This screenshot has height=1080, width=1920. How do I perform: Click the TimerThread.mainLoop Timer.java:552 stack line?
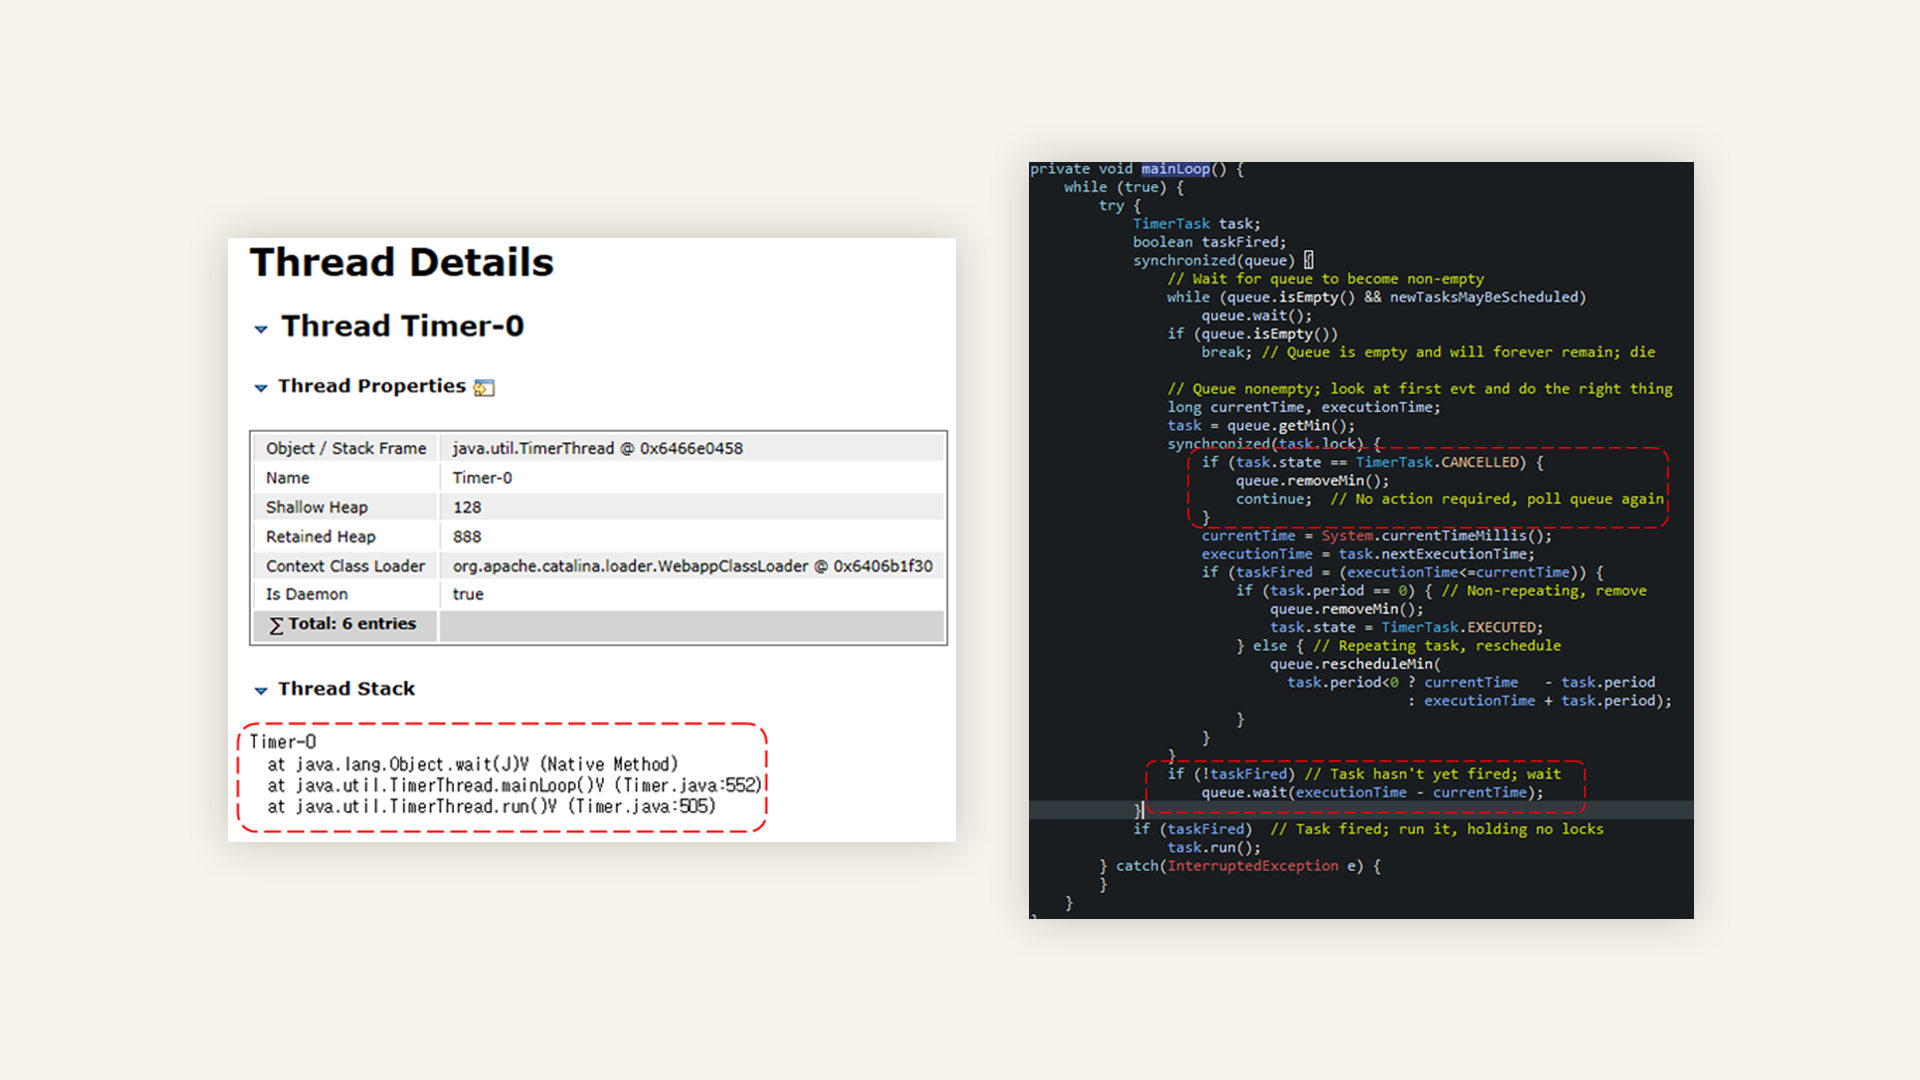pos(514,785)
